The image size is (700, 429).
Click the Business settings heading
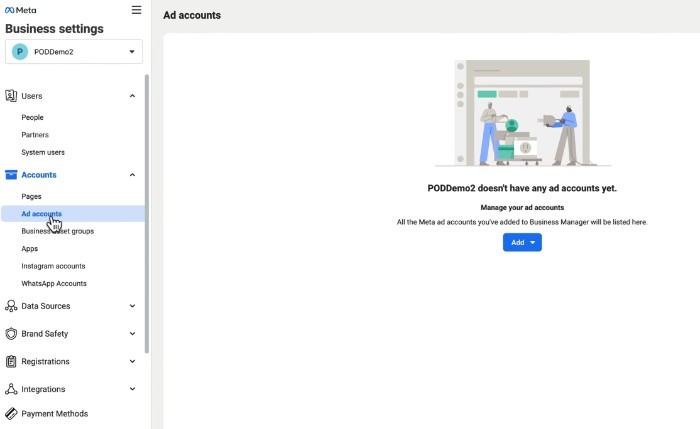(x=54, y=29)
